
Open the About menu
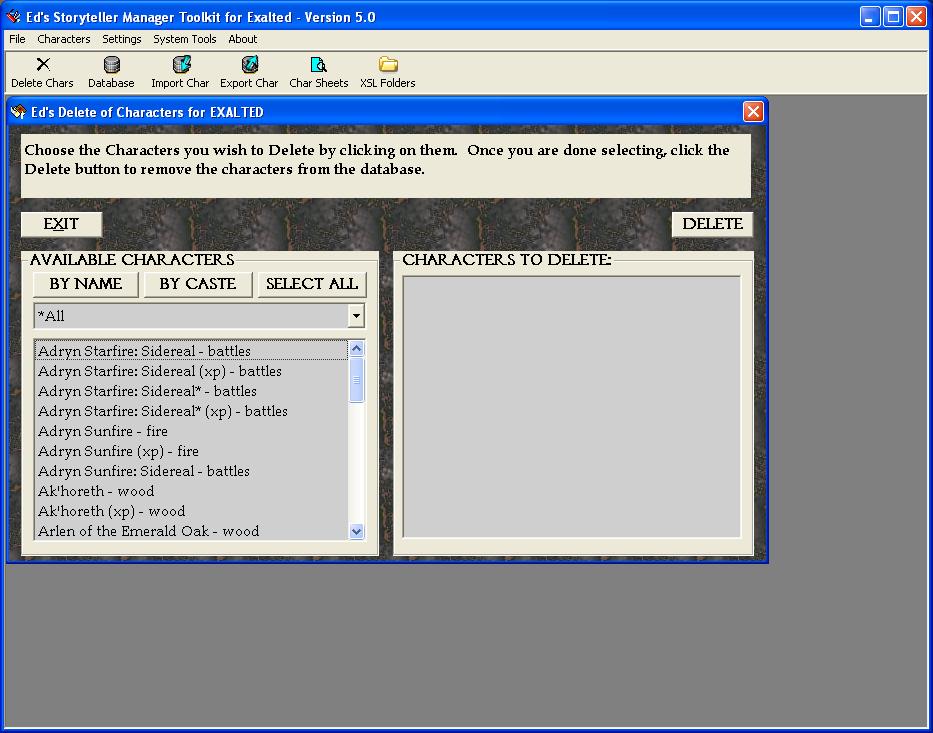pyautogui.click(x=243, y=39)
